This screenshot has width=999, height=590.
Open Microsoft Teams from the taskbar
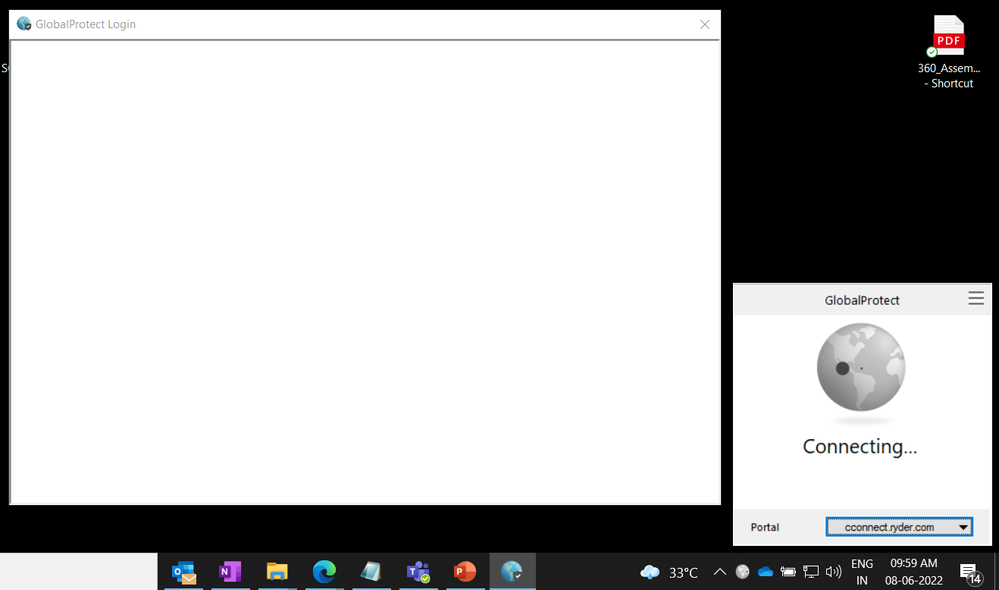tap(418, 572)
